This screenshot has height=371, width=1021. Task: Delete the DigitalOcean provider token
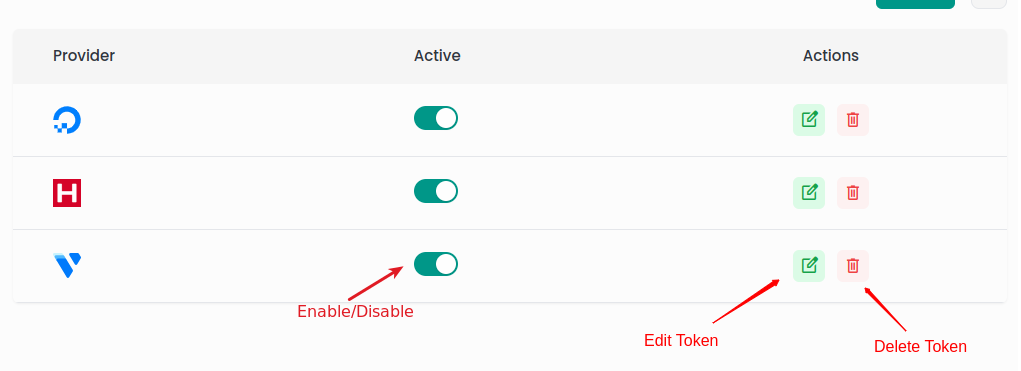pos(853,120)
